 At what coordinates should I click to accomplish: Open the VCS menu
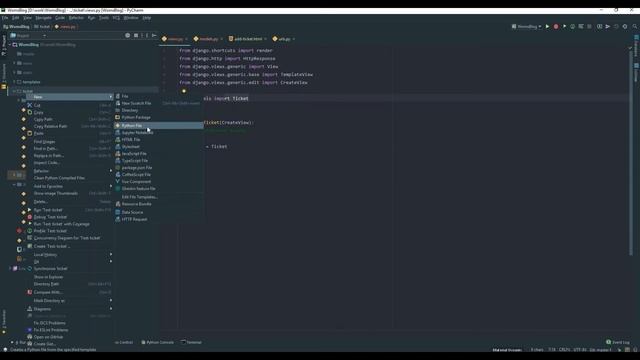click(x=116, y=18)
